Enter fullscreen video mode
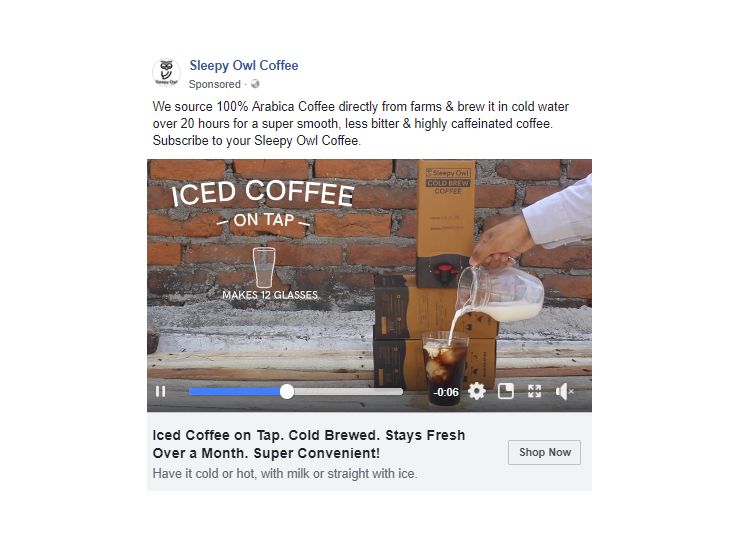 [x=534, y=391]
